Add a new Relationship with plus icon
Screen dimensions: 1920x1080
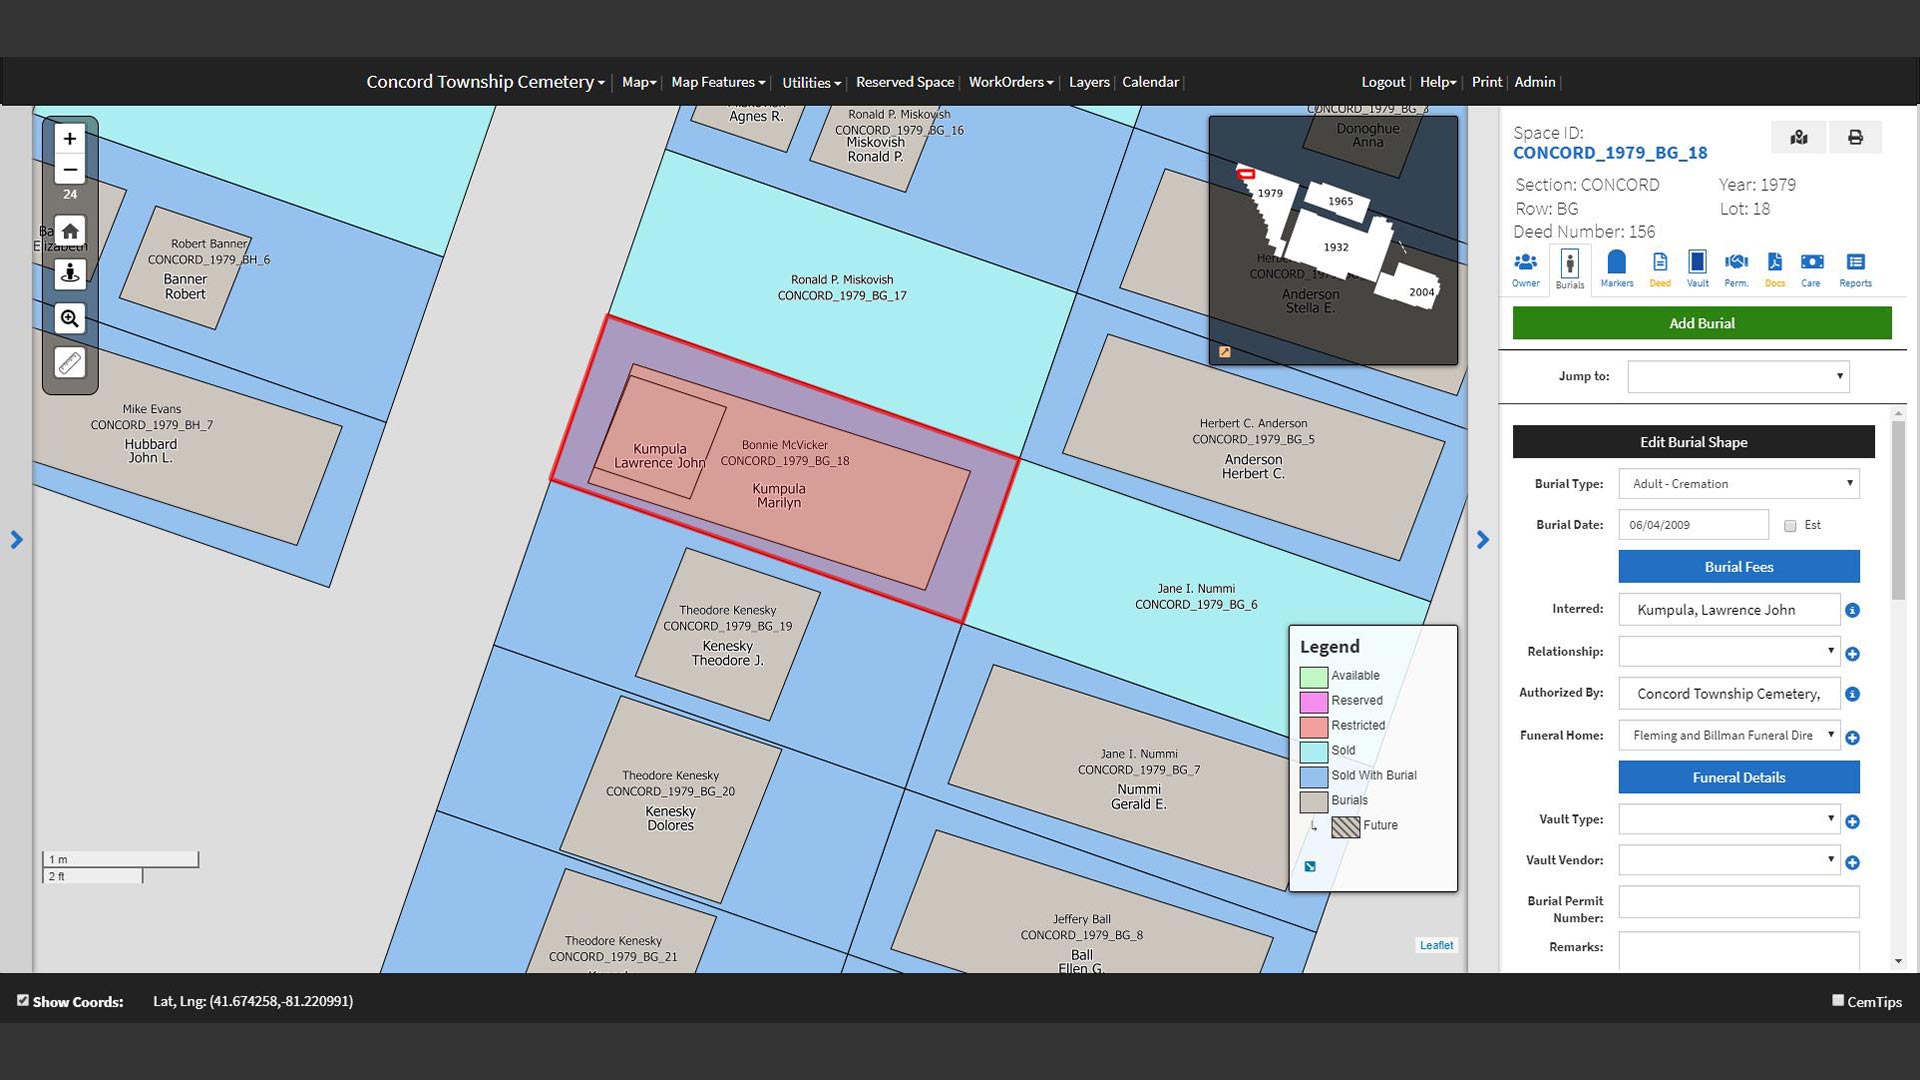[1852, 654]
